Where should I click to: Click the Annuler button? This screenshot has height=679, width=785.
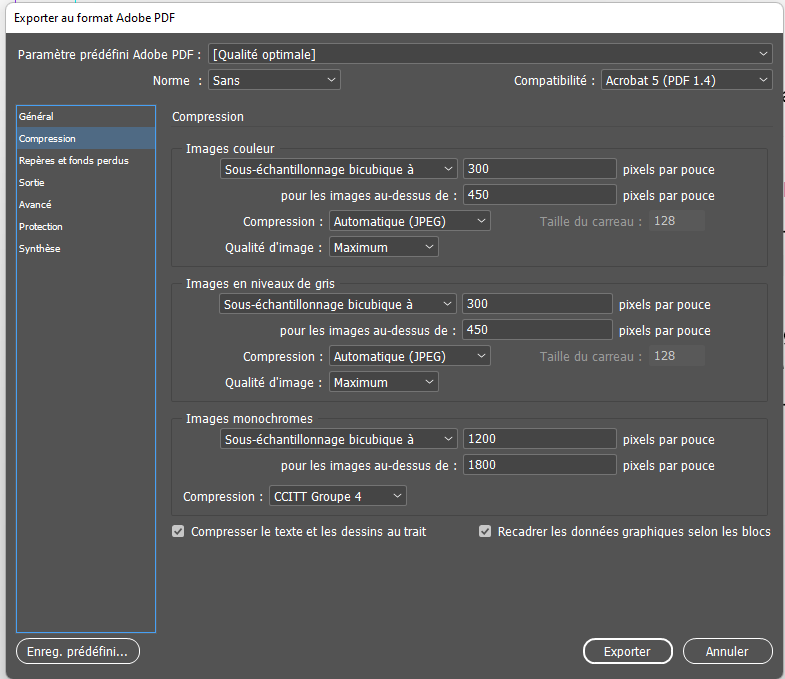727,651
